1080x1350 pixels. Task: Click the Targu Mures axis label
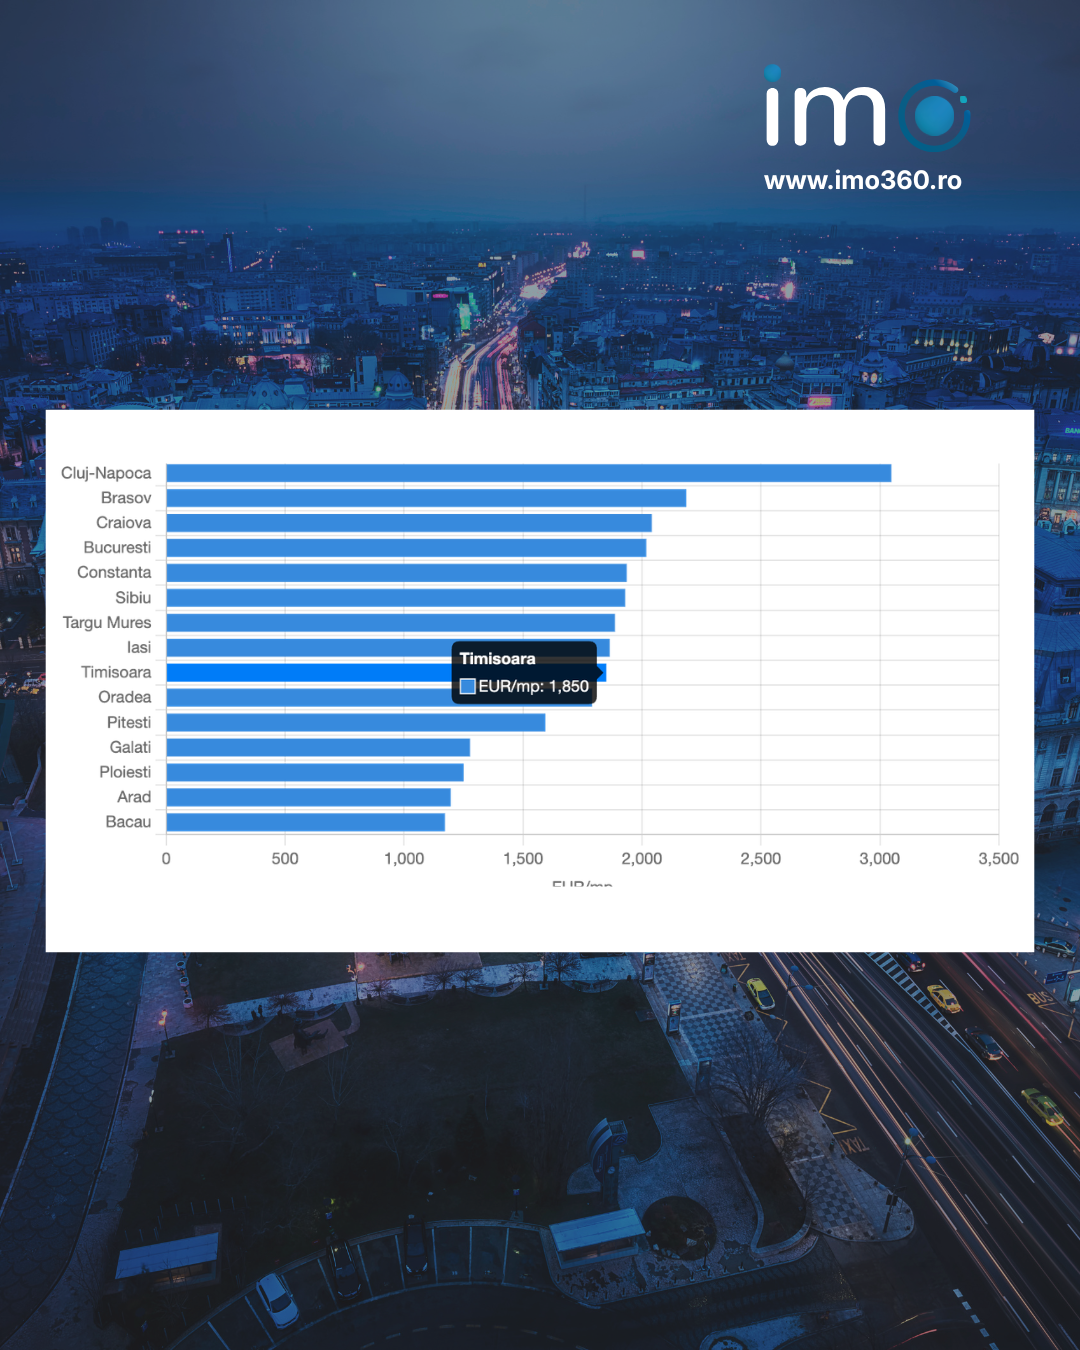click(107, 623)
